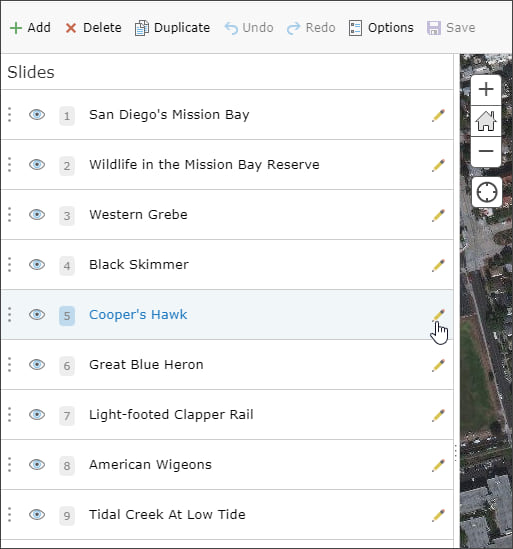Toggle visibility of Tidal Creek slide
This screenshot has width=513, height=549.
click(37, 515)
